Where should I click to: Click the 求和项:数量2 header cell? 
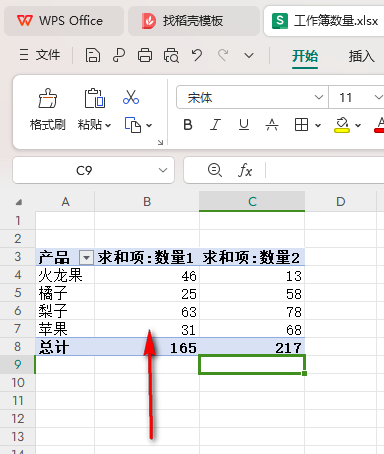click(x=252, y=257)
